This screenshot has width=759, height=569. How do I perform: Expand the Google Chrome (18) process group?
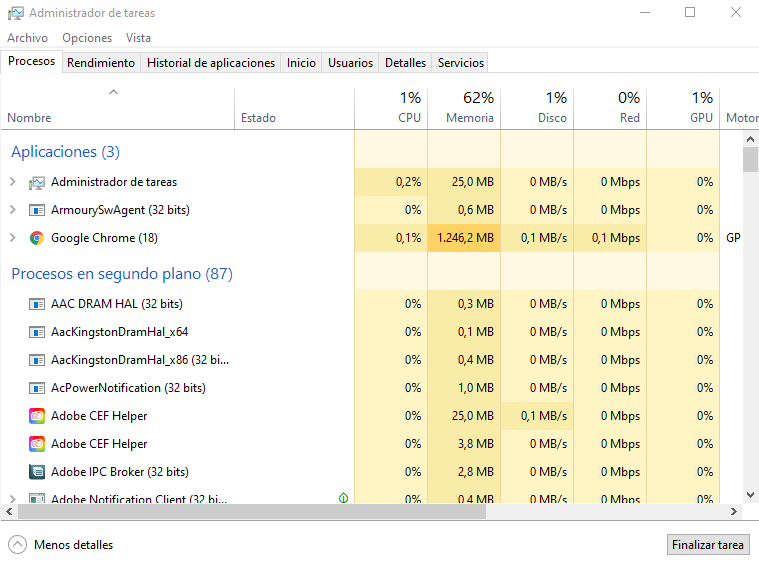pos(13,238)
